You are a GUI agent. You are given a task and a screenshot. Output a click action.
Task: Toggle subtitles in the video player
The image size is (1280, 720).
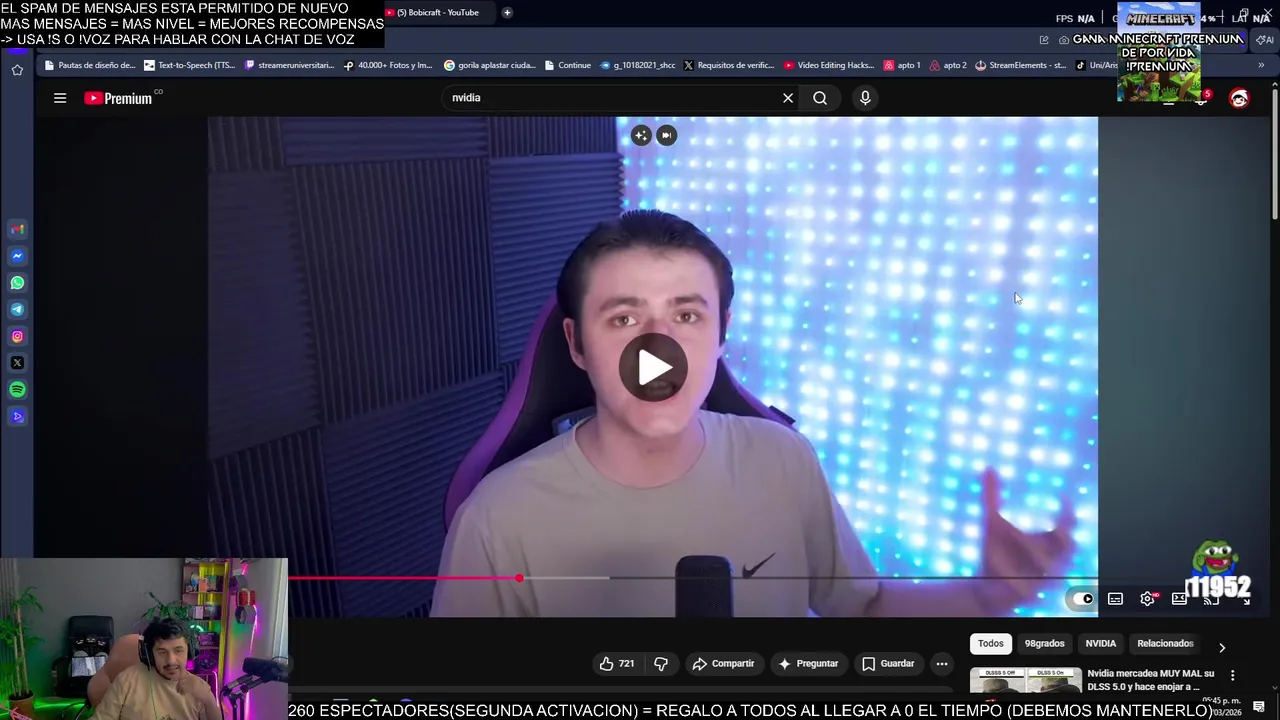coord(1115,599)
